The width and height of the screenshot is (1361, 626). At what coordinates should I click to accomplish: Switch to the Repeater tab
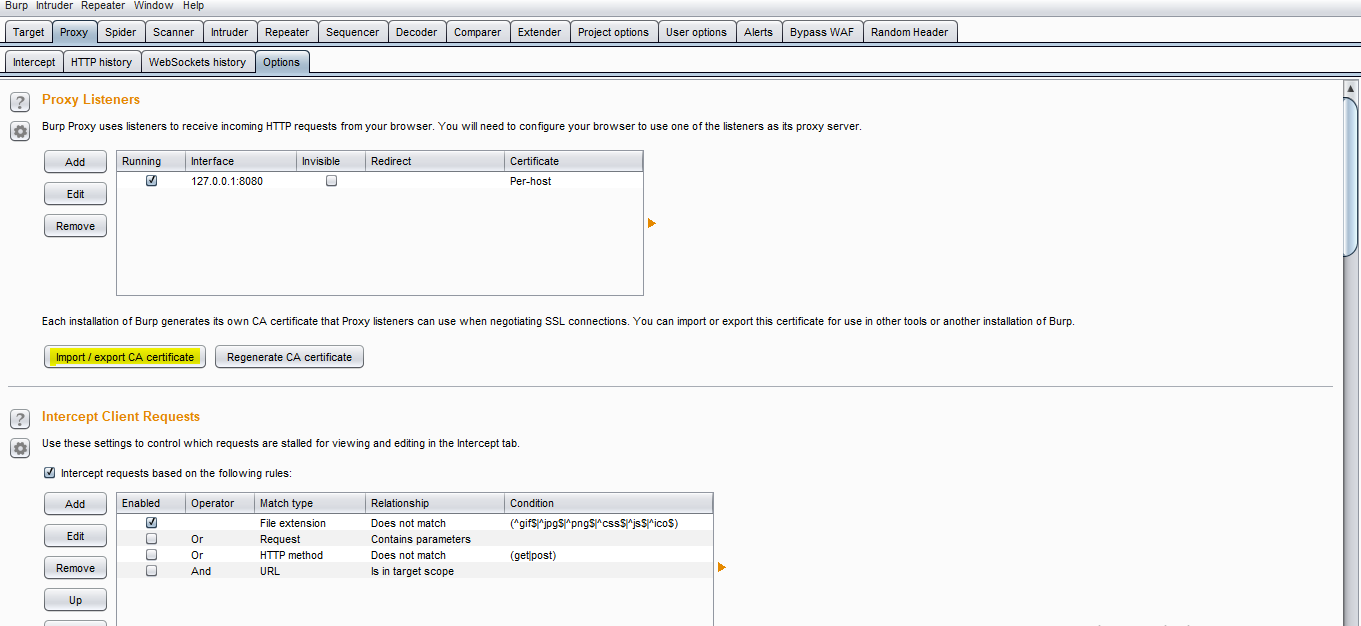click(287, 32)
